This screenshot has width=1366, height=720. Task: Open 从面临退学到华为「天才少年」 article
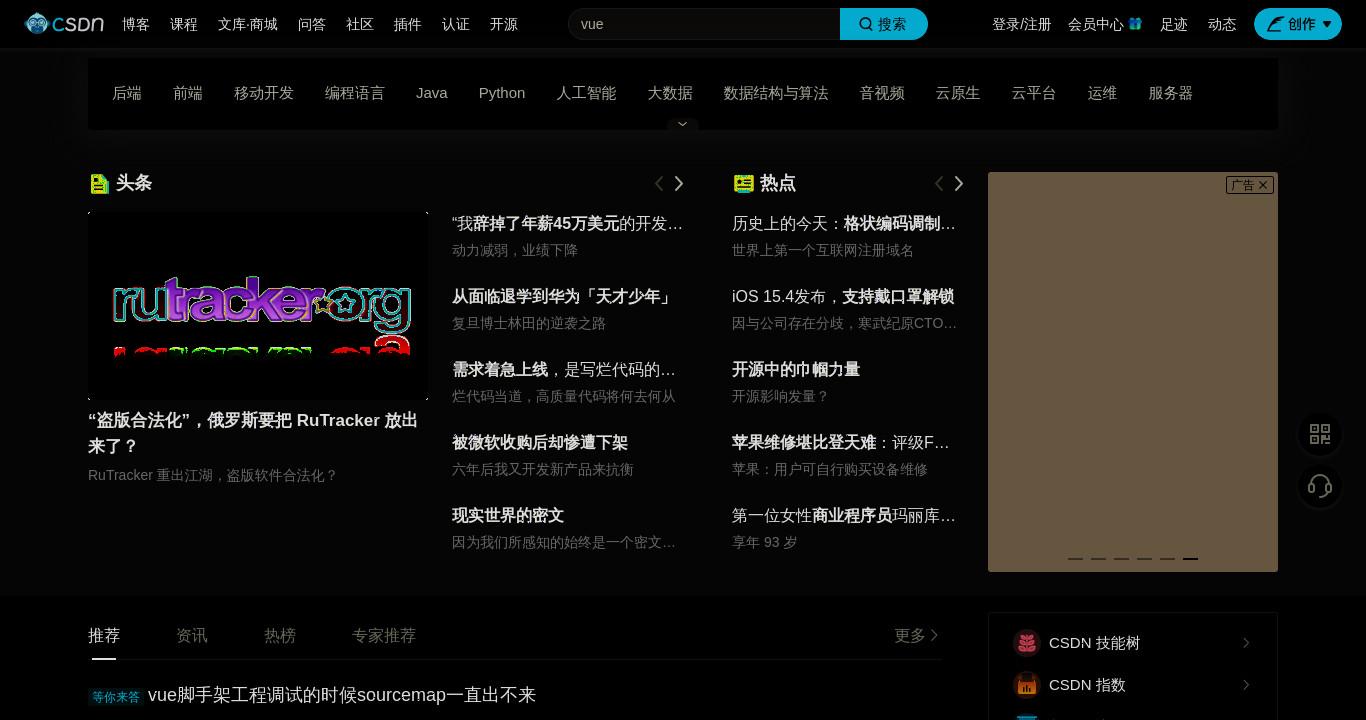point(564,297)
